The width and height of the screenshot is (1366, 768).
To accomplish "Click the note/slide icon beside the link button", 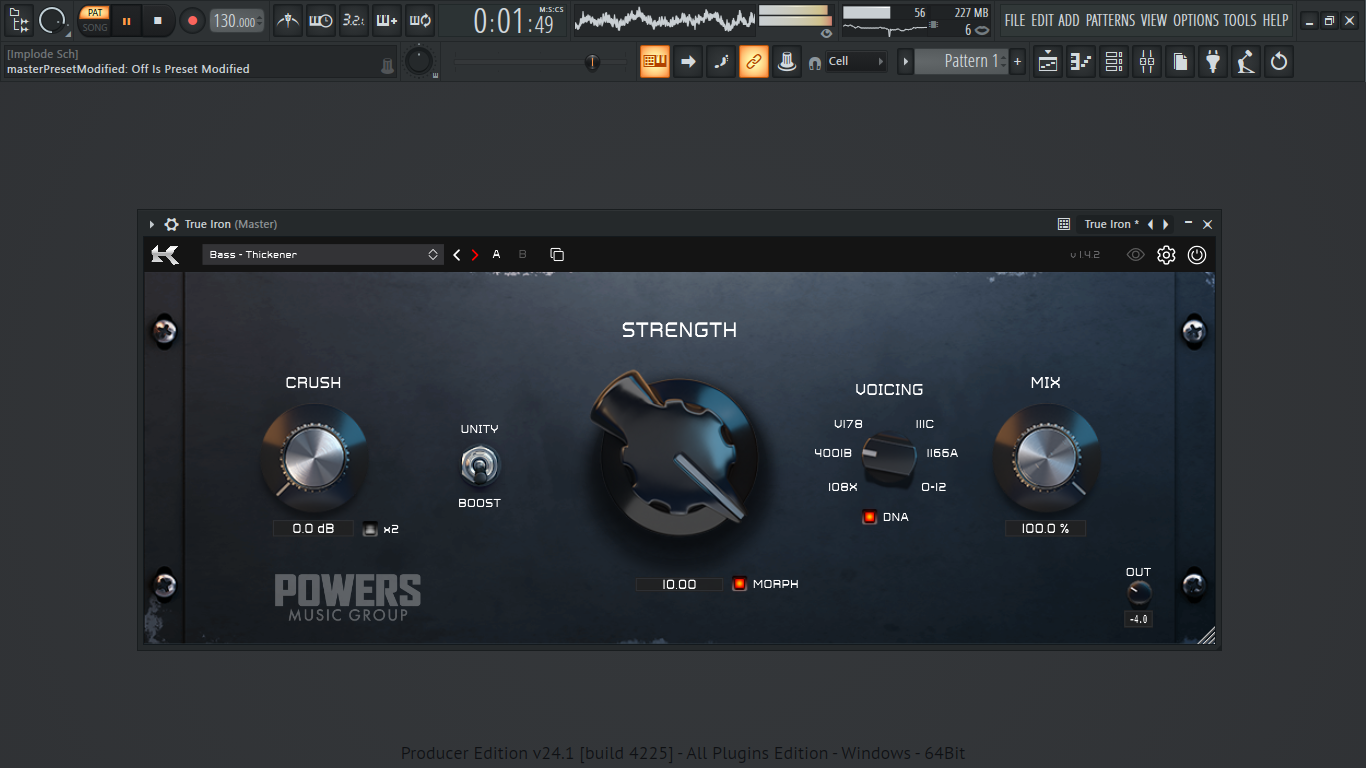I will coord(721,62).
